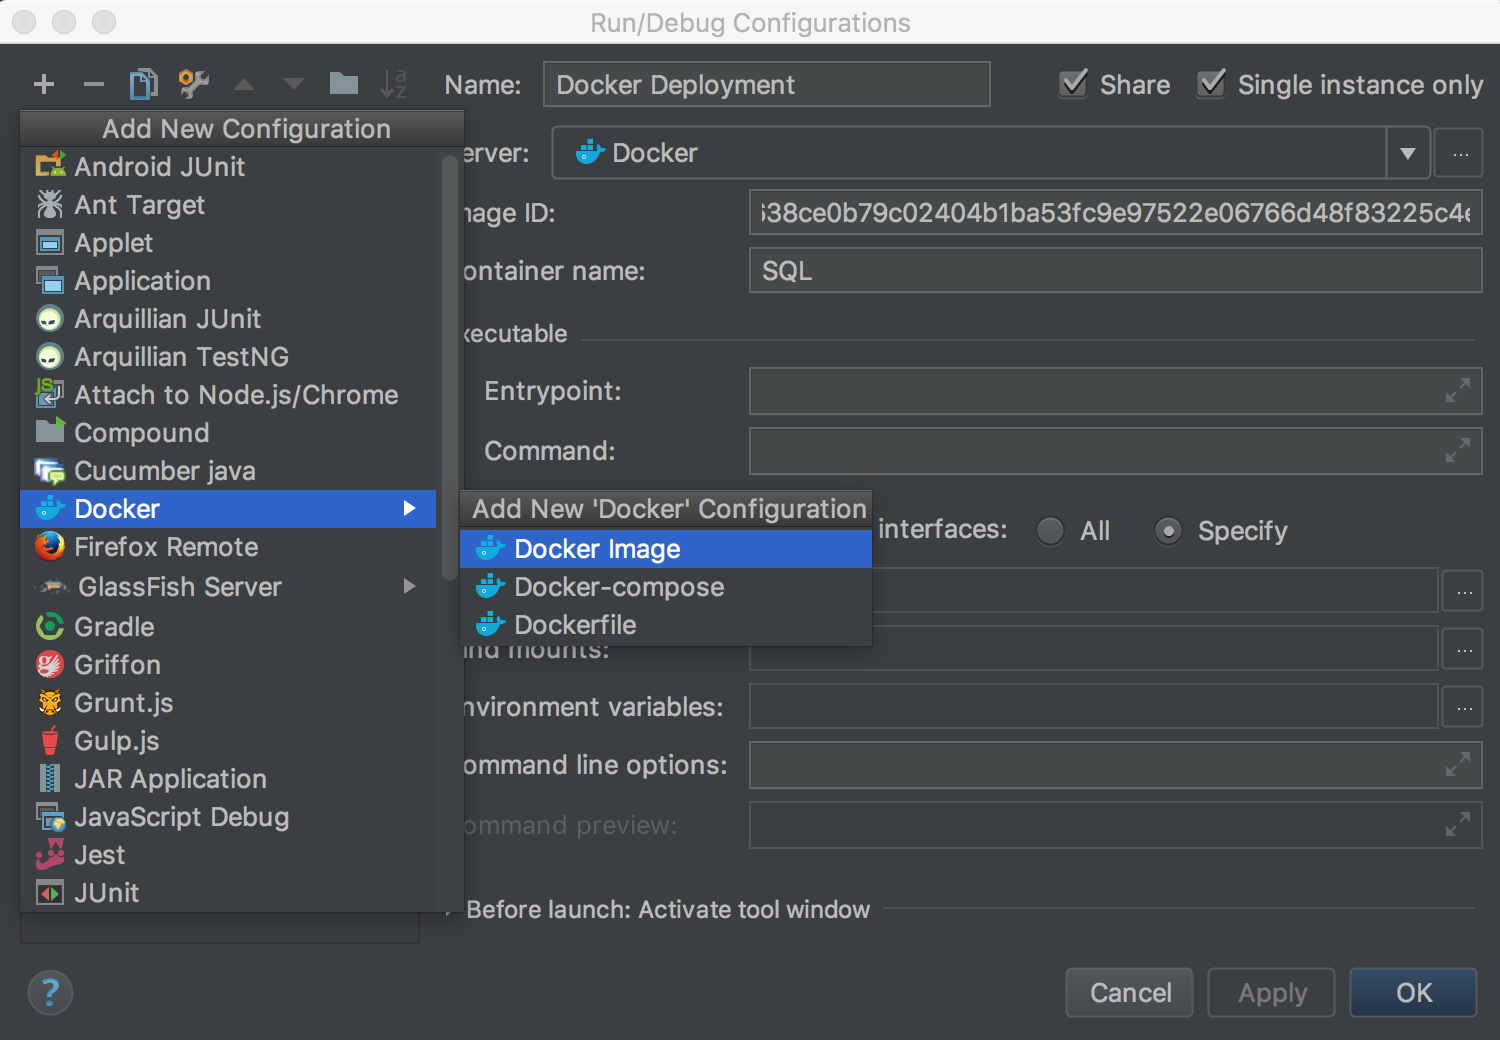The width and height of the screenshot is (1500, 1040).
Task: Click the folder icon in toolbar
Action: pyautogui.click(x=344, y=84)
